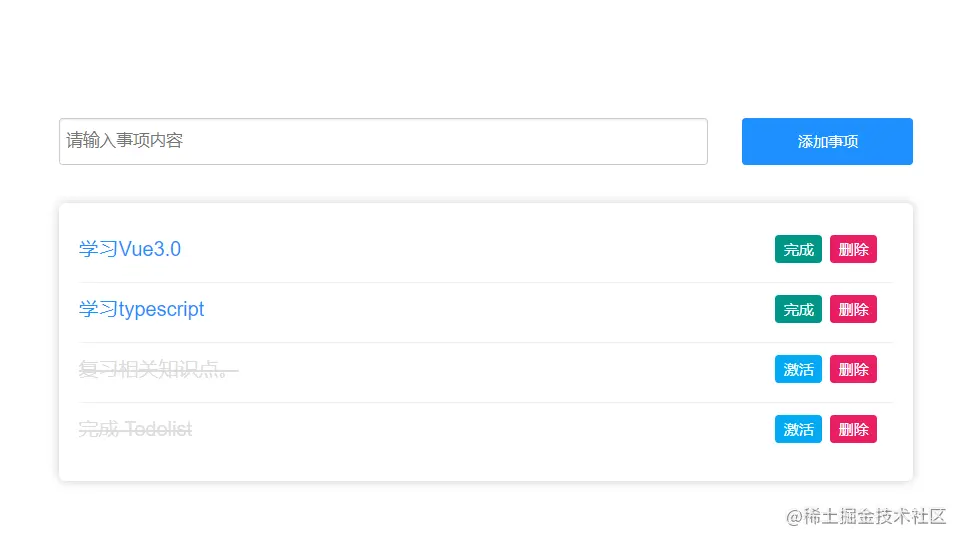Delete the 学习Vue3.0 item with 删除

click(x=853, y=249)
